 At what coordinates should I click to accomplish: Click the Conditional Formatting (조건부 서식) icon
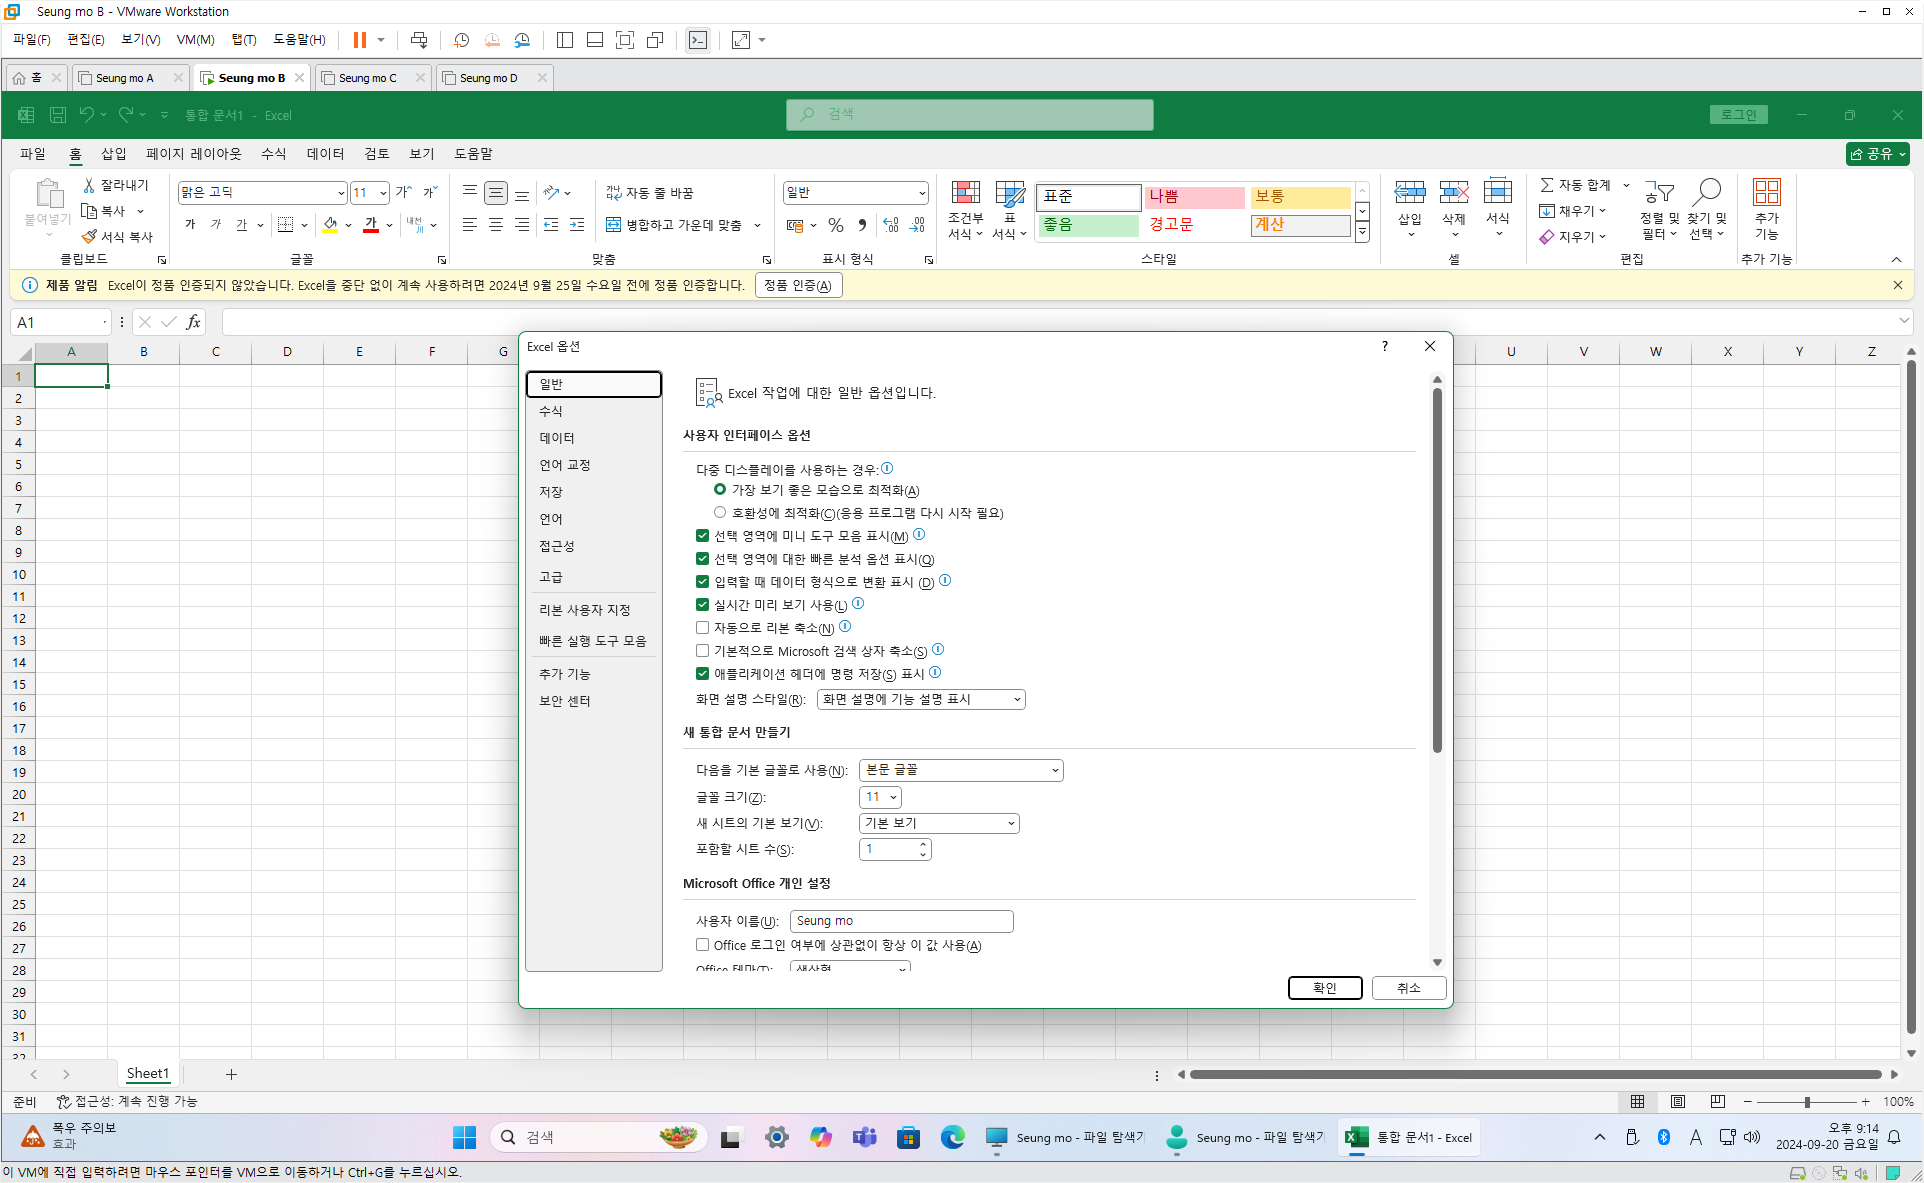(965, 194)
